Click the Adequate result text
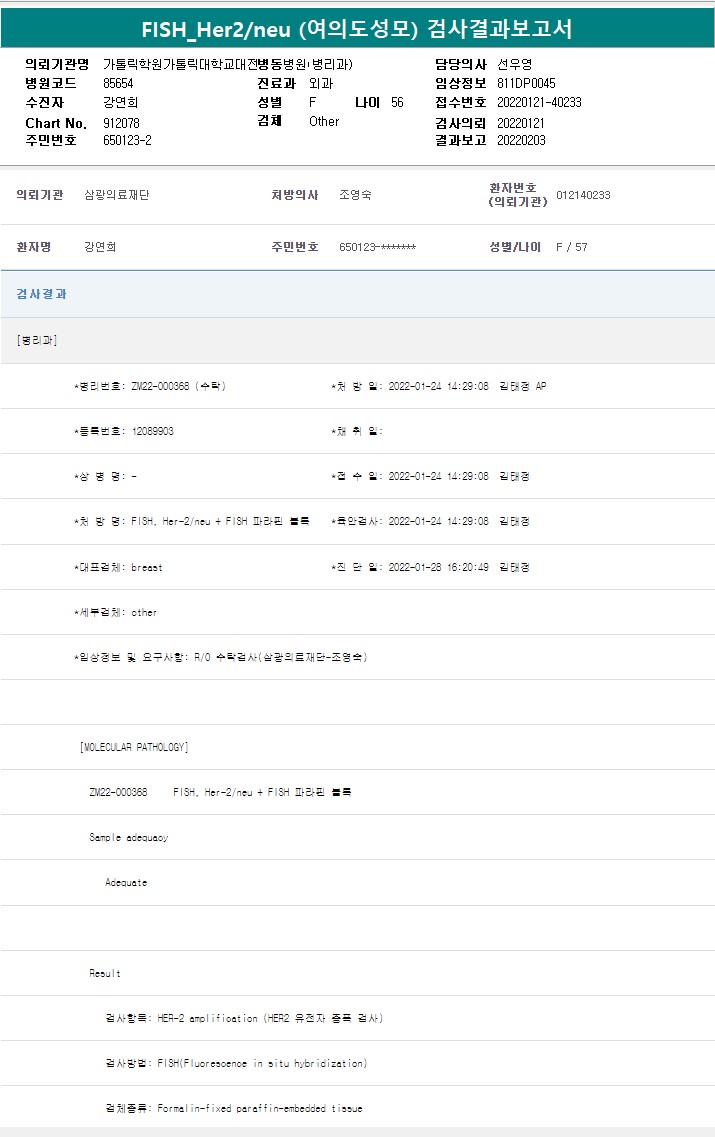715x1137 pixels. tap(126, 883)
